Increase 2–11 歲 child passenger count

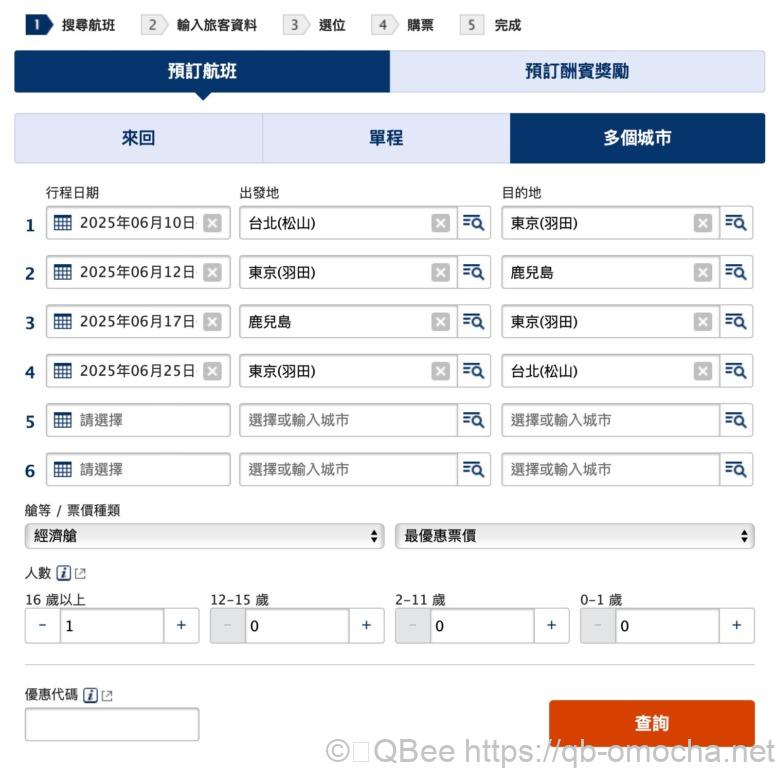[551, 625]
